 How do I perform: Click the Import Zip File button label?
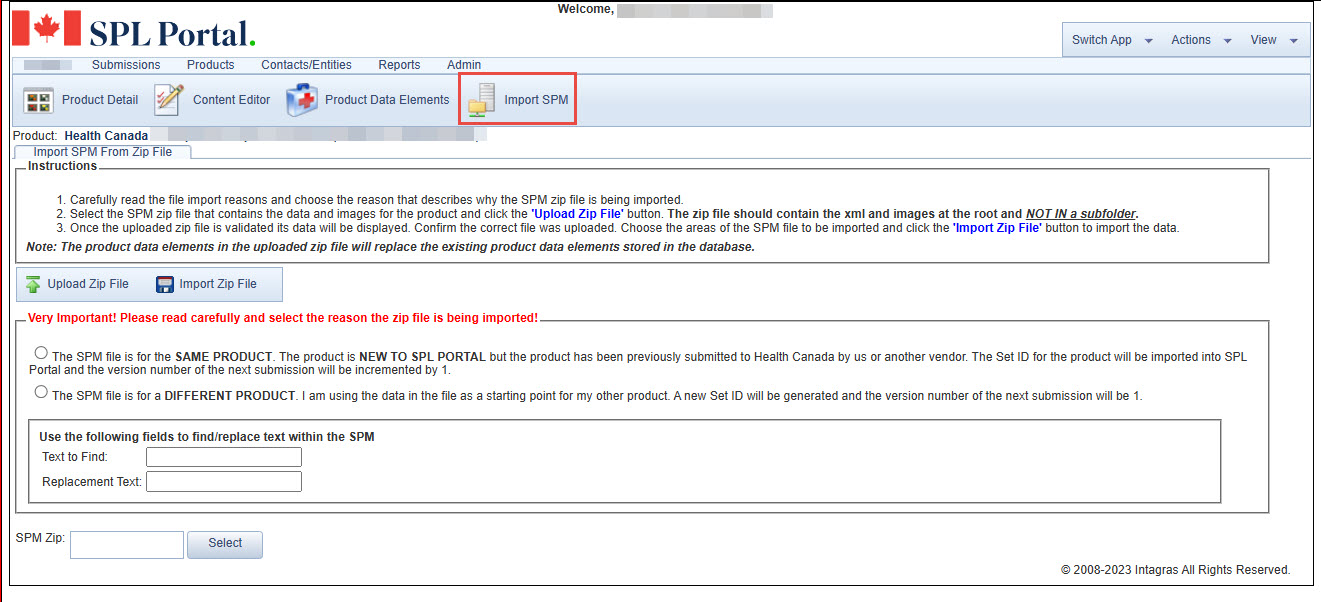coord(218,284)
